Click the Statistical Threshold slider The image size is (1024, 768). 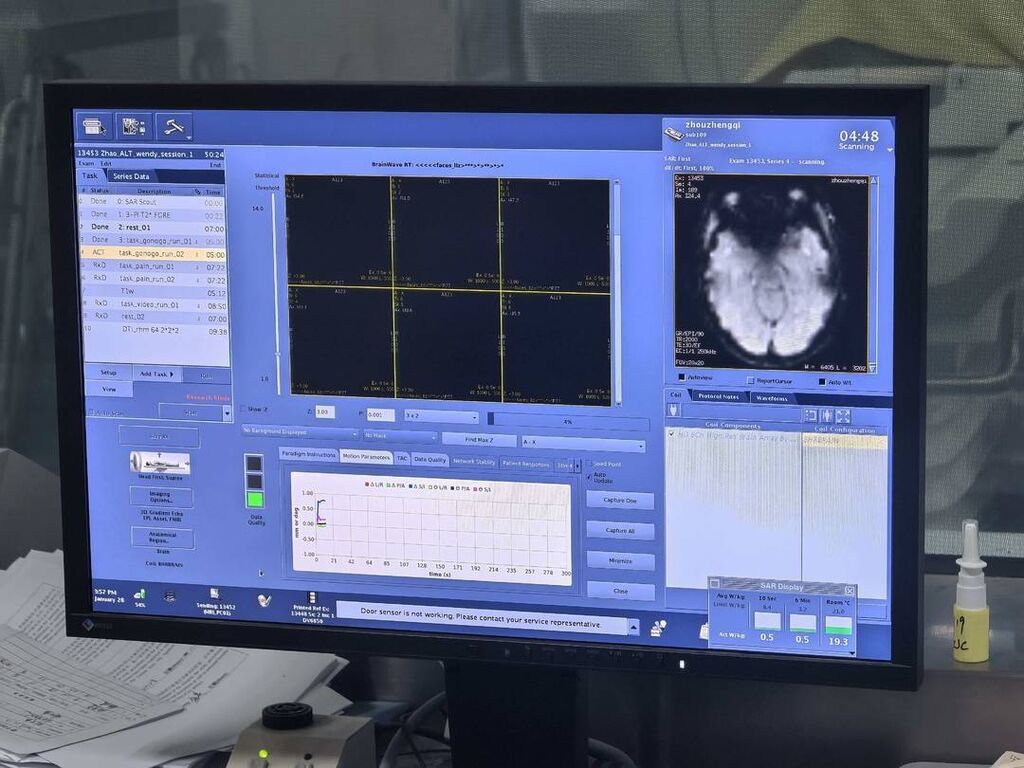pyautogui.click(x=275, y=290)
